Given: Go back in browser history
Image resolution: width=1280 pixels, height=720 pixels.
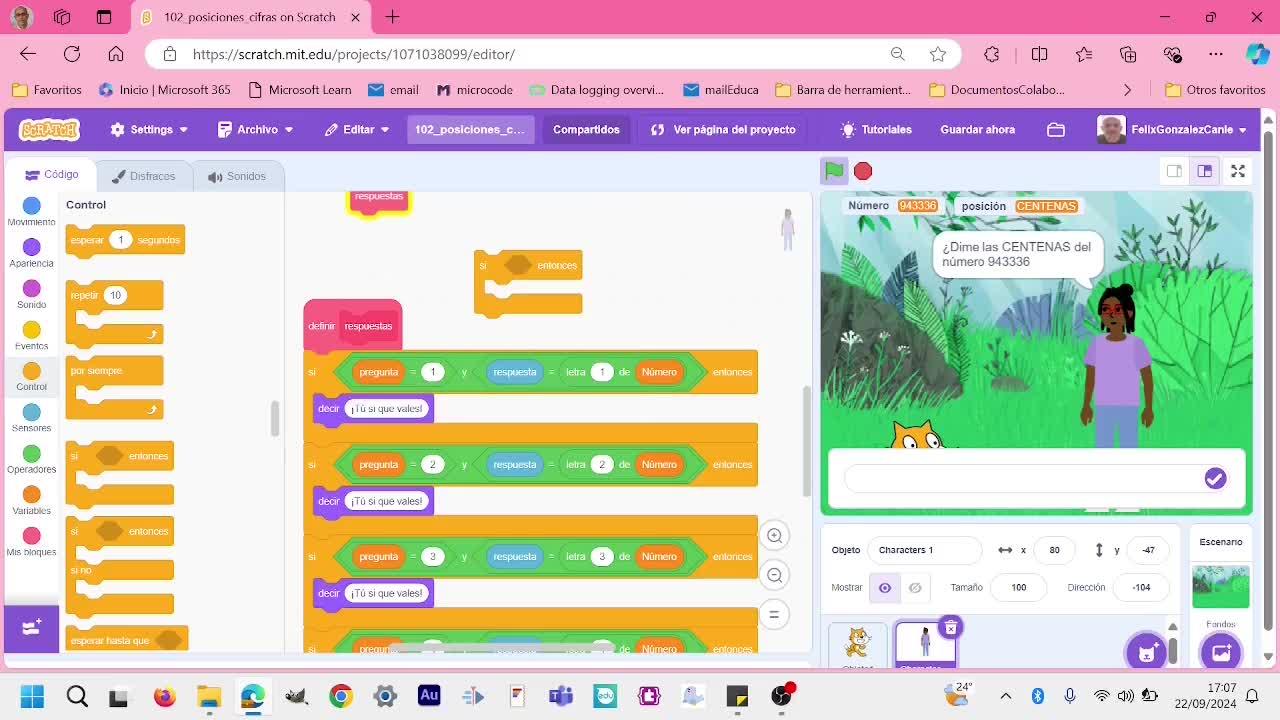Looking at the screenshot, I should (x=28, y=54).
